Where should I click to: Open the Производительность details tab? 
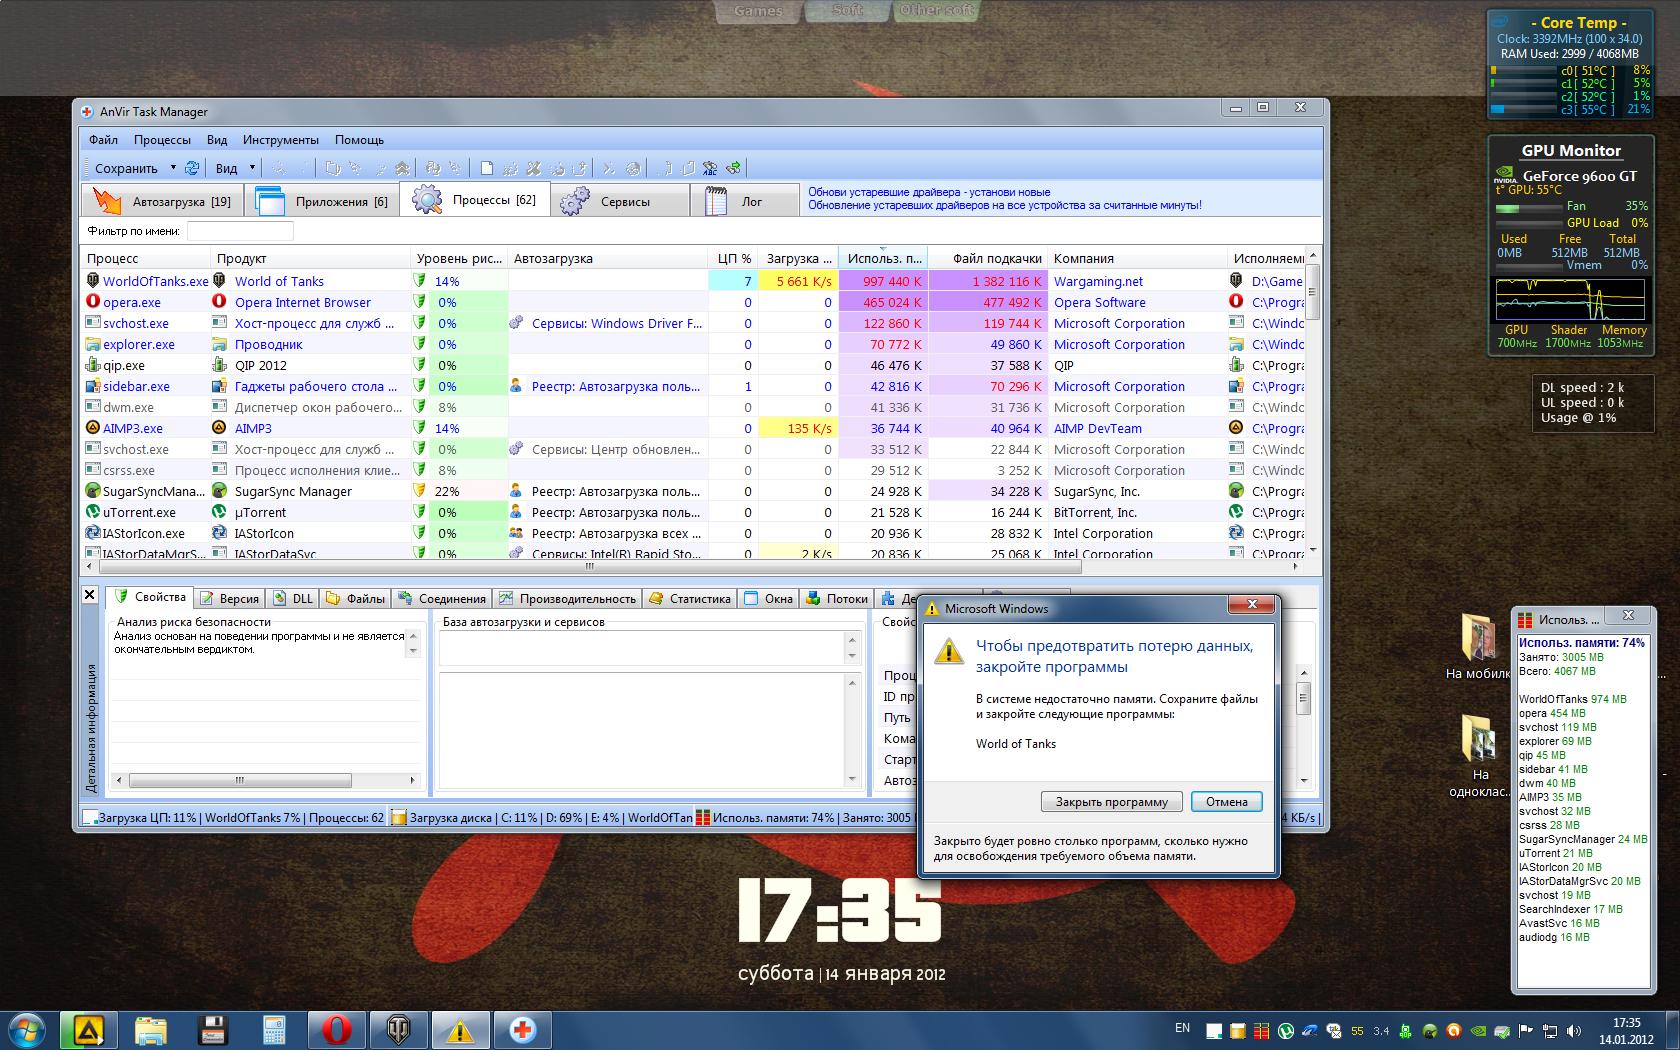(568, 598)
